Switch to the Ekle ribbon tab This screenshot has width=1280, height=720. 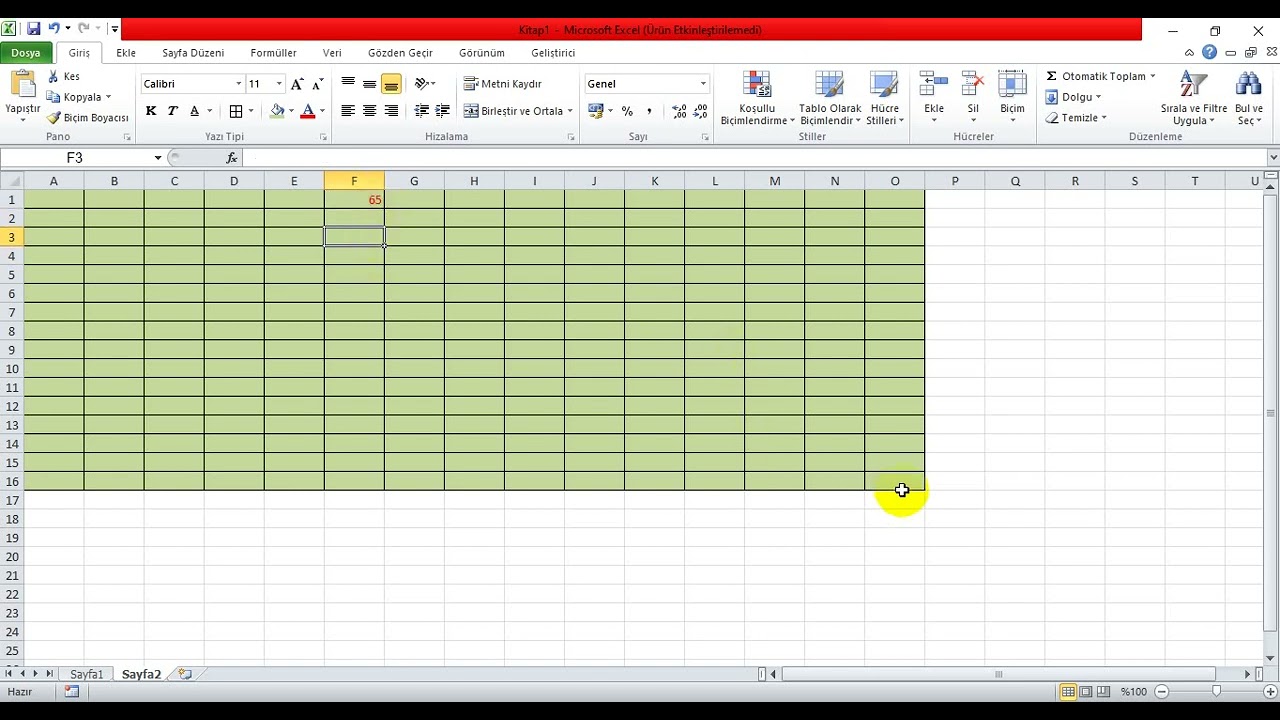(126, 53)
